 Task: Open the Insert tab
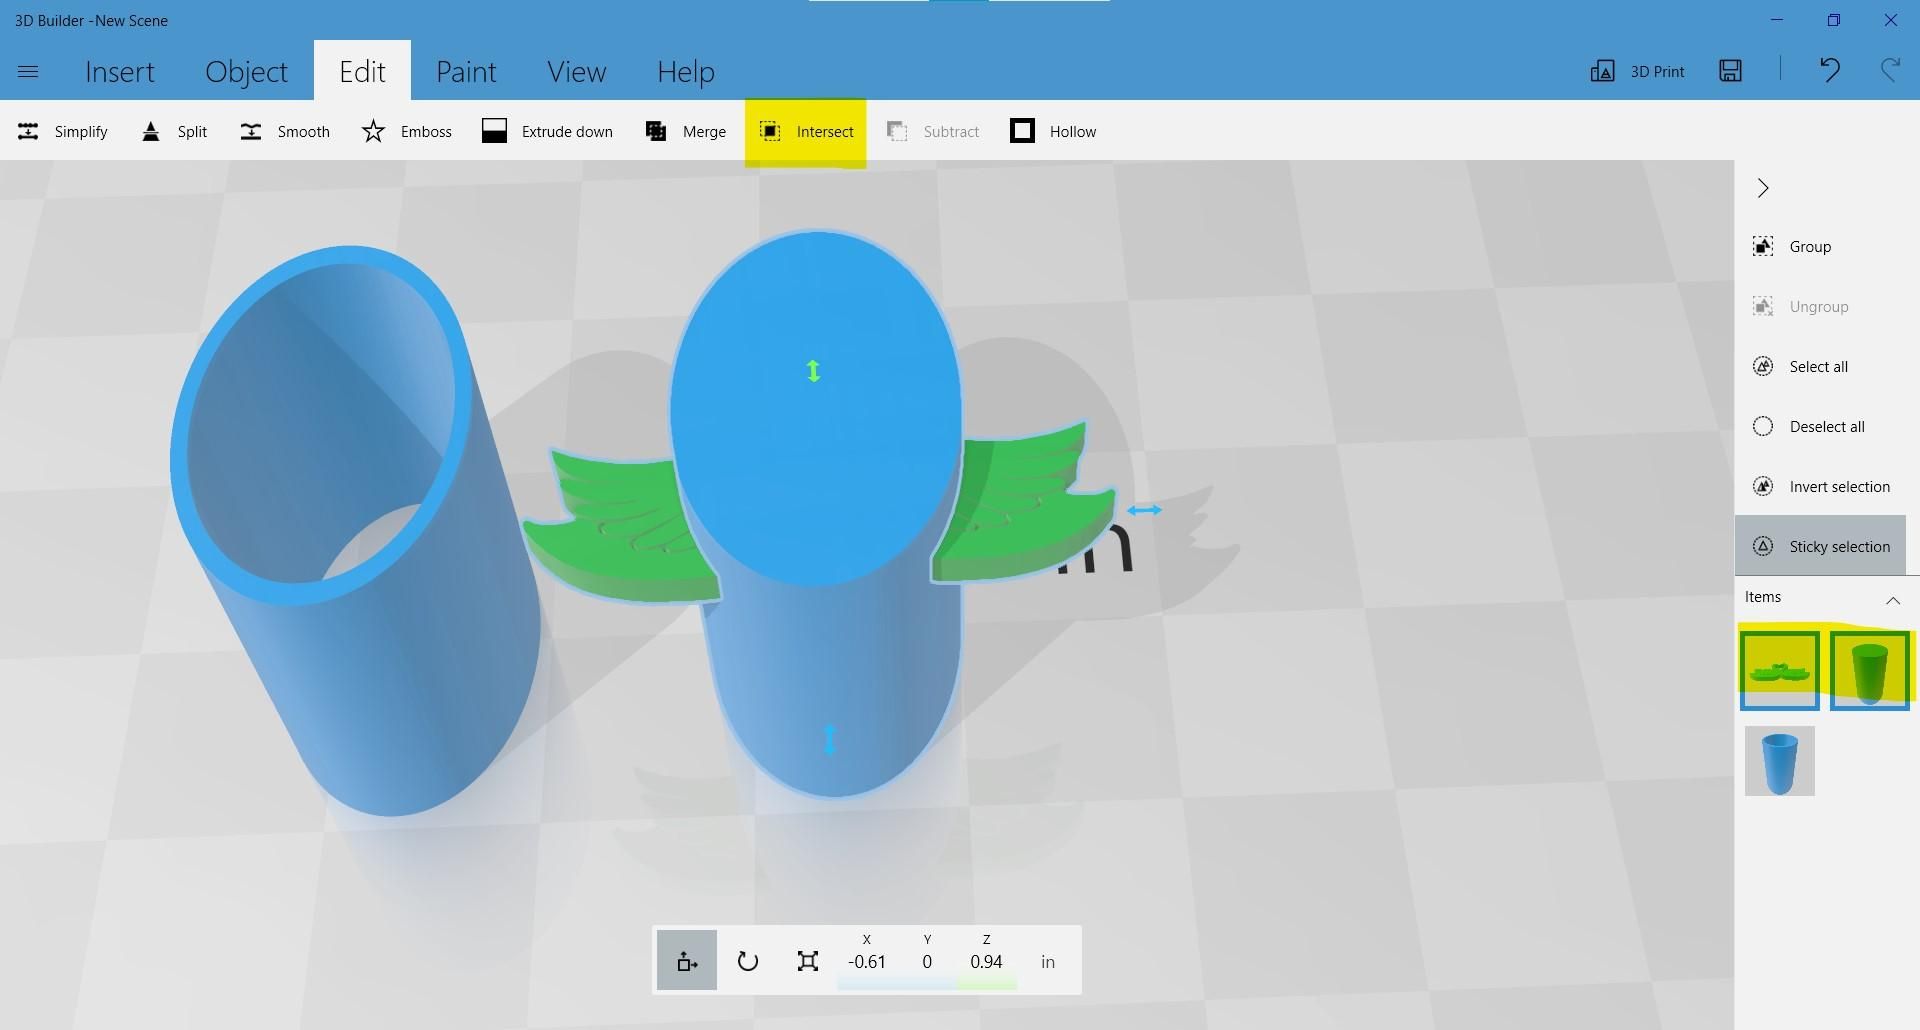pyautogui.click(x=120, y=71)
